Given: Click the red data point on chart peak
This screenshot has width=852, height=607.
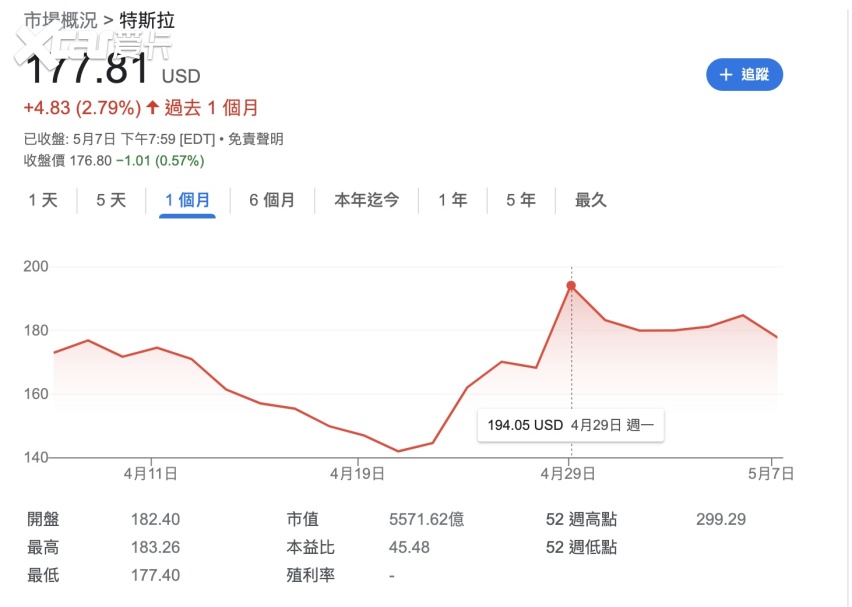Looking at the screenshot, I should [x=571, y=286].
